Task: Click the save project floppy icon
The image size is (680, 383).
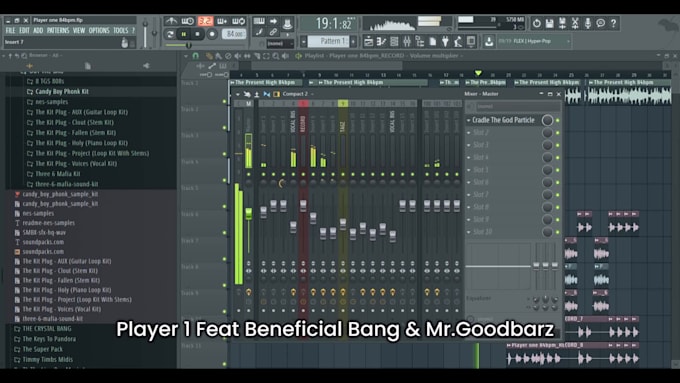Action: pyautogui.click(x=549, y=23)
